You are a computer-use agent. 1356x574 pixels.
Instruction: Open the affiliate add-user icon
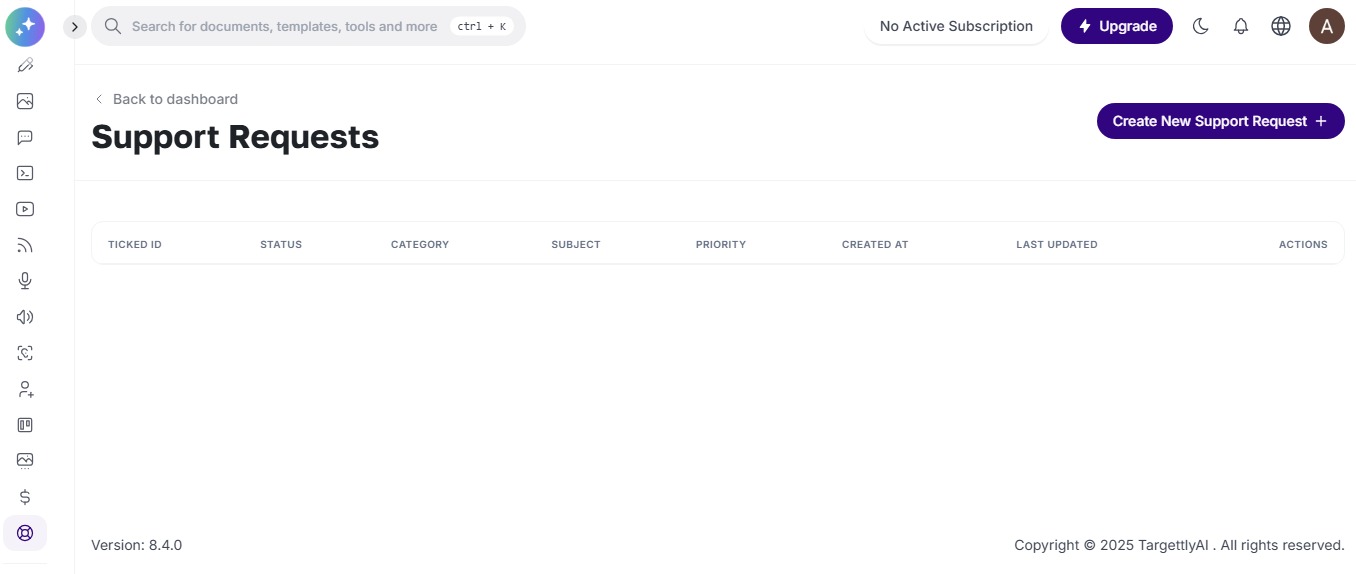pos(25,389)
